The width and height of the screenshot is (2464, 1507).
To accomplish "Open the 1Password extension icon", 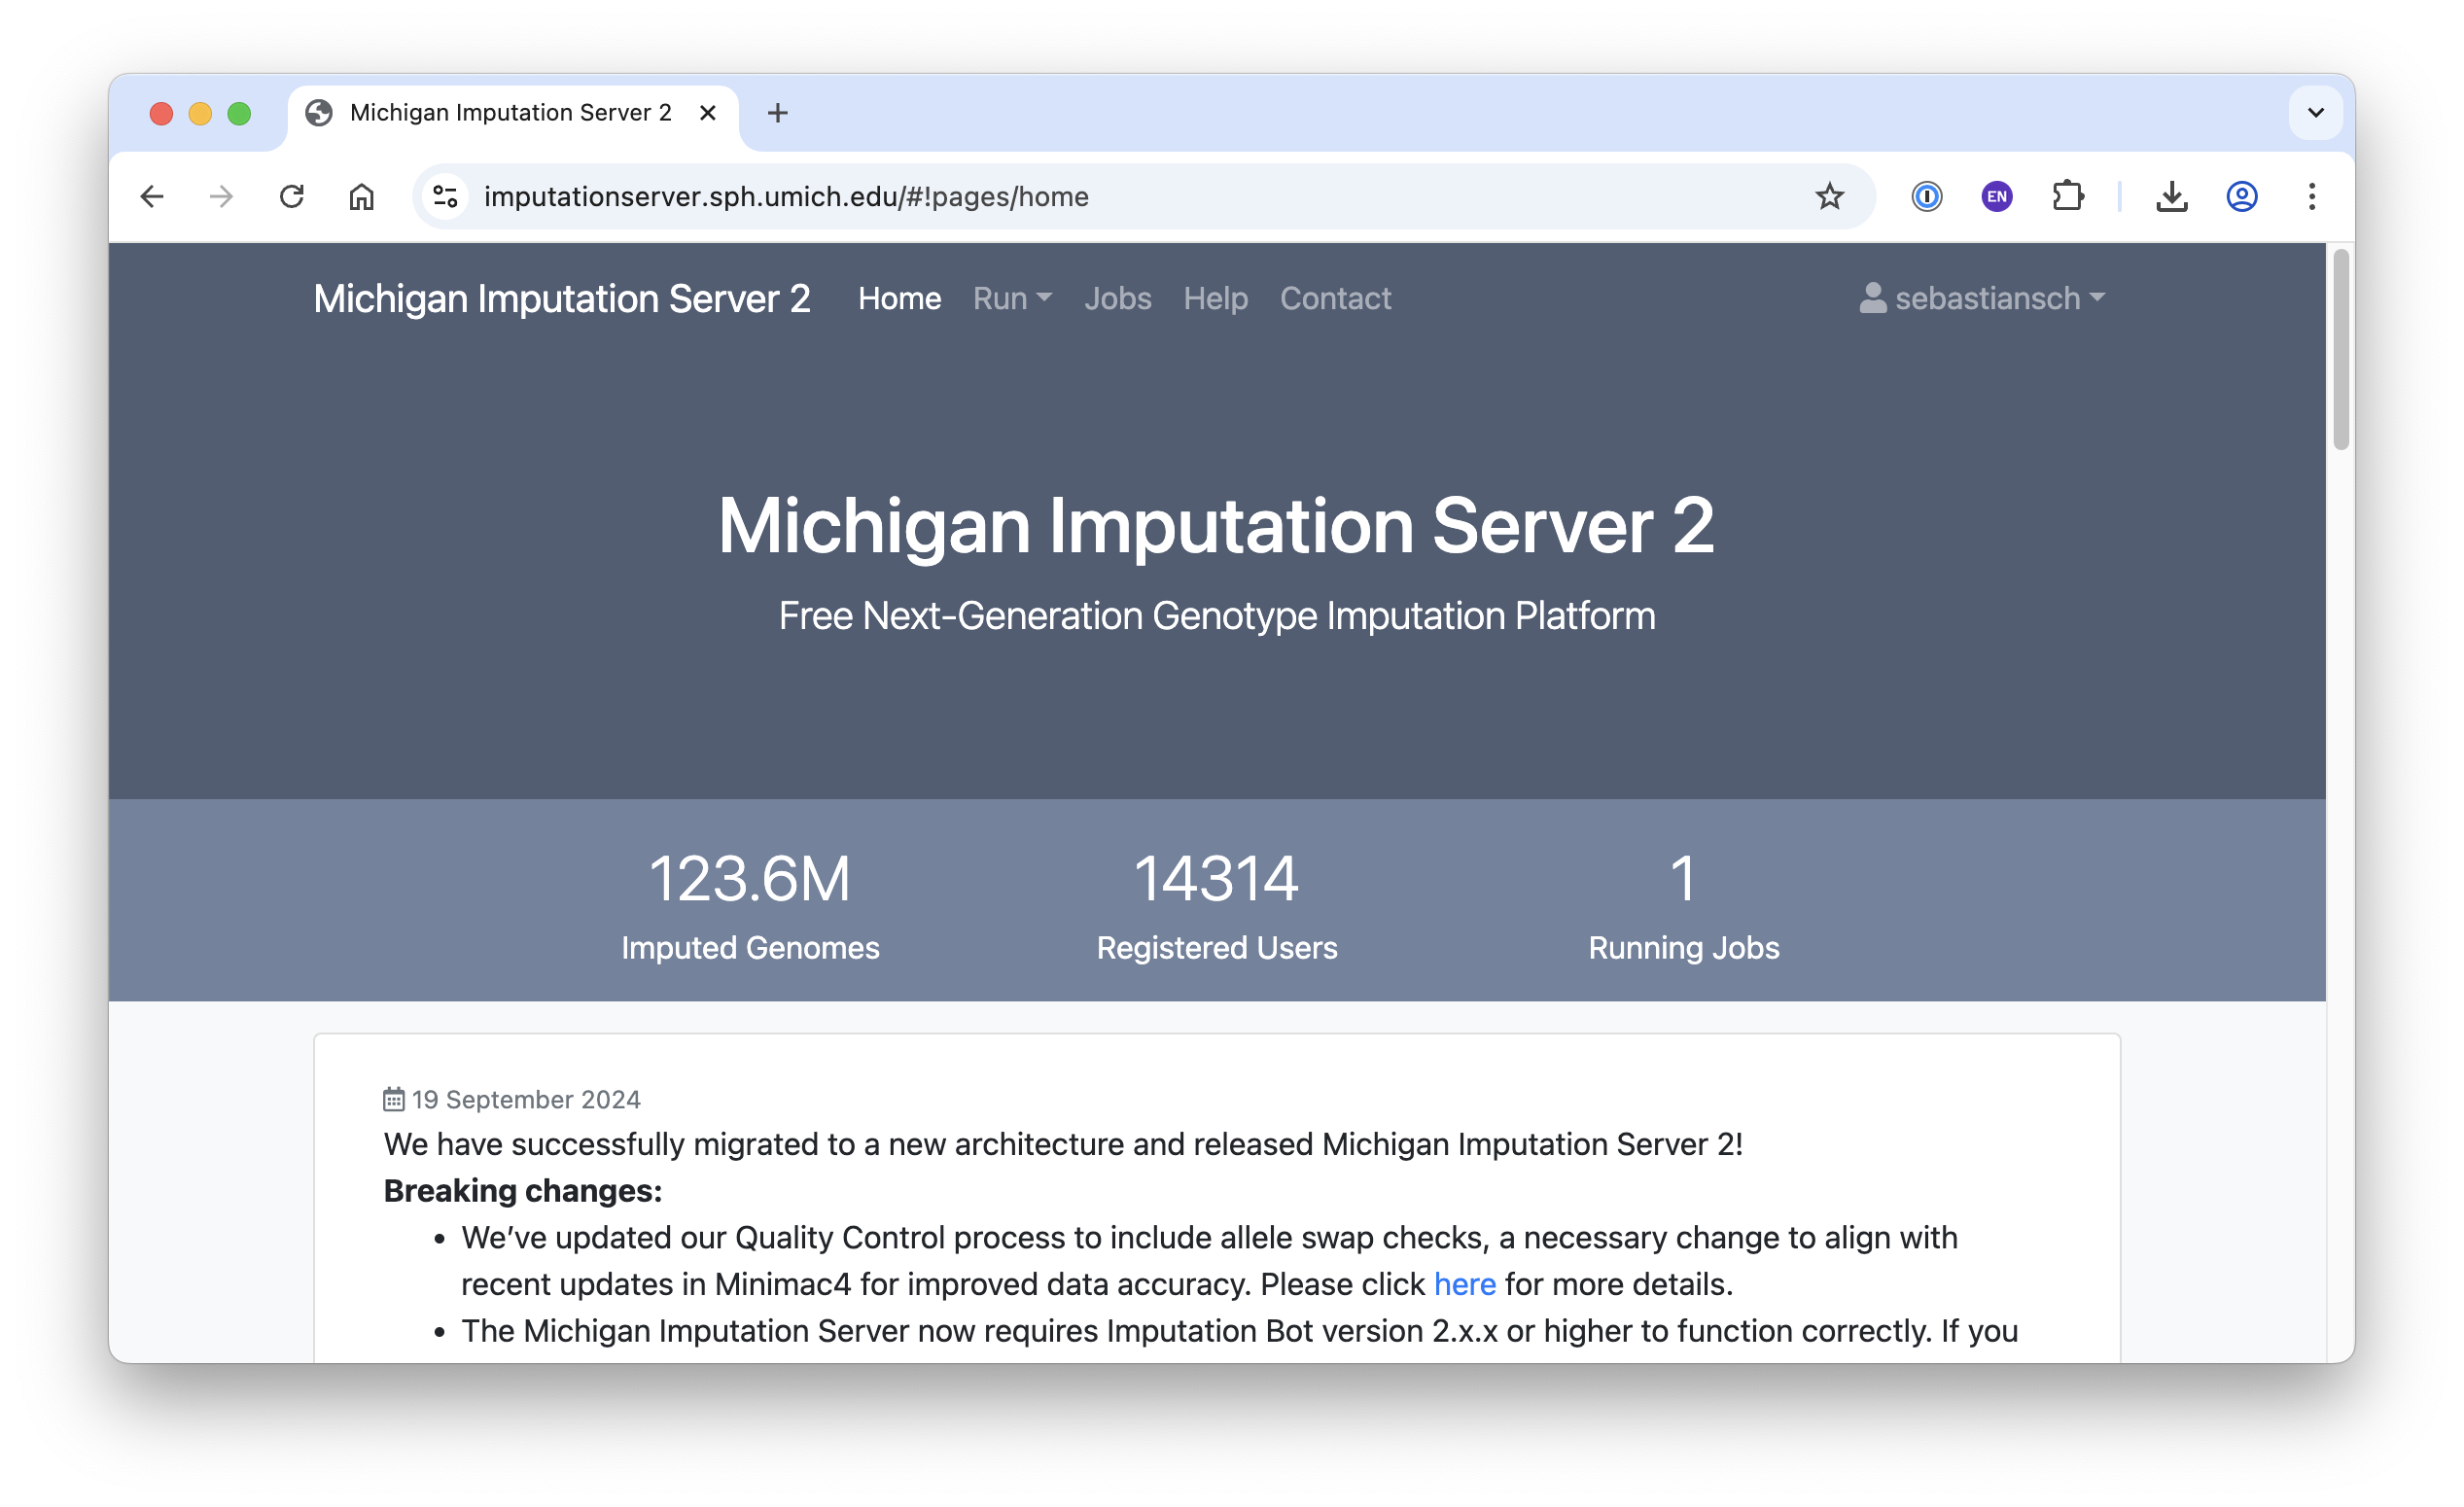I will (x=1926, y=197).
